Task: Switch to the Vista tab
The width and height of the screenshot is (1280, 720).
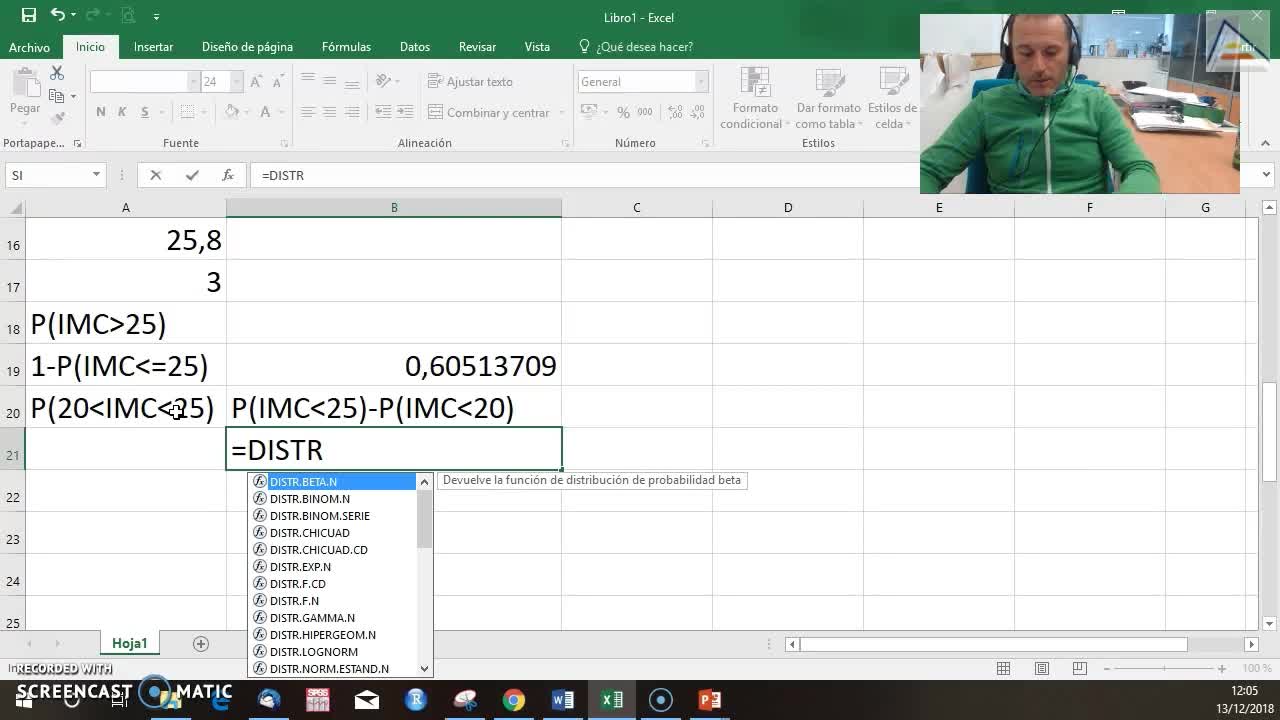Action: pyautogui.click(x=537, y=47)
